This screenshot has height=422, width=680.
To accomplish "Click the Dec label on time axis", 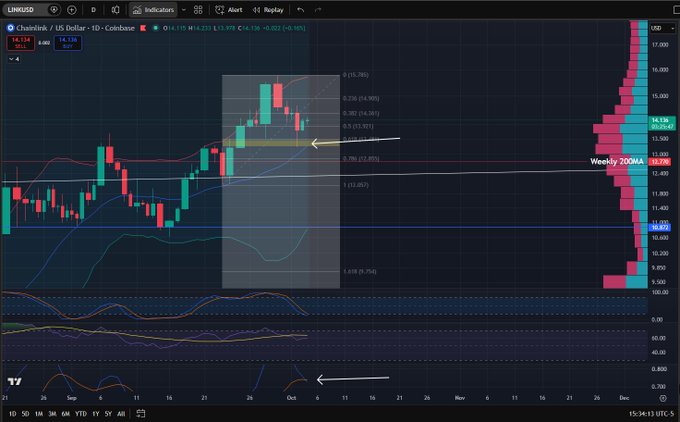I will click(x=624, y=398).
